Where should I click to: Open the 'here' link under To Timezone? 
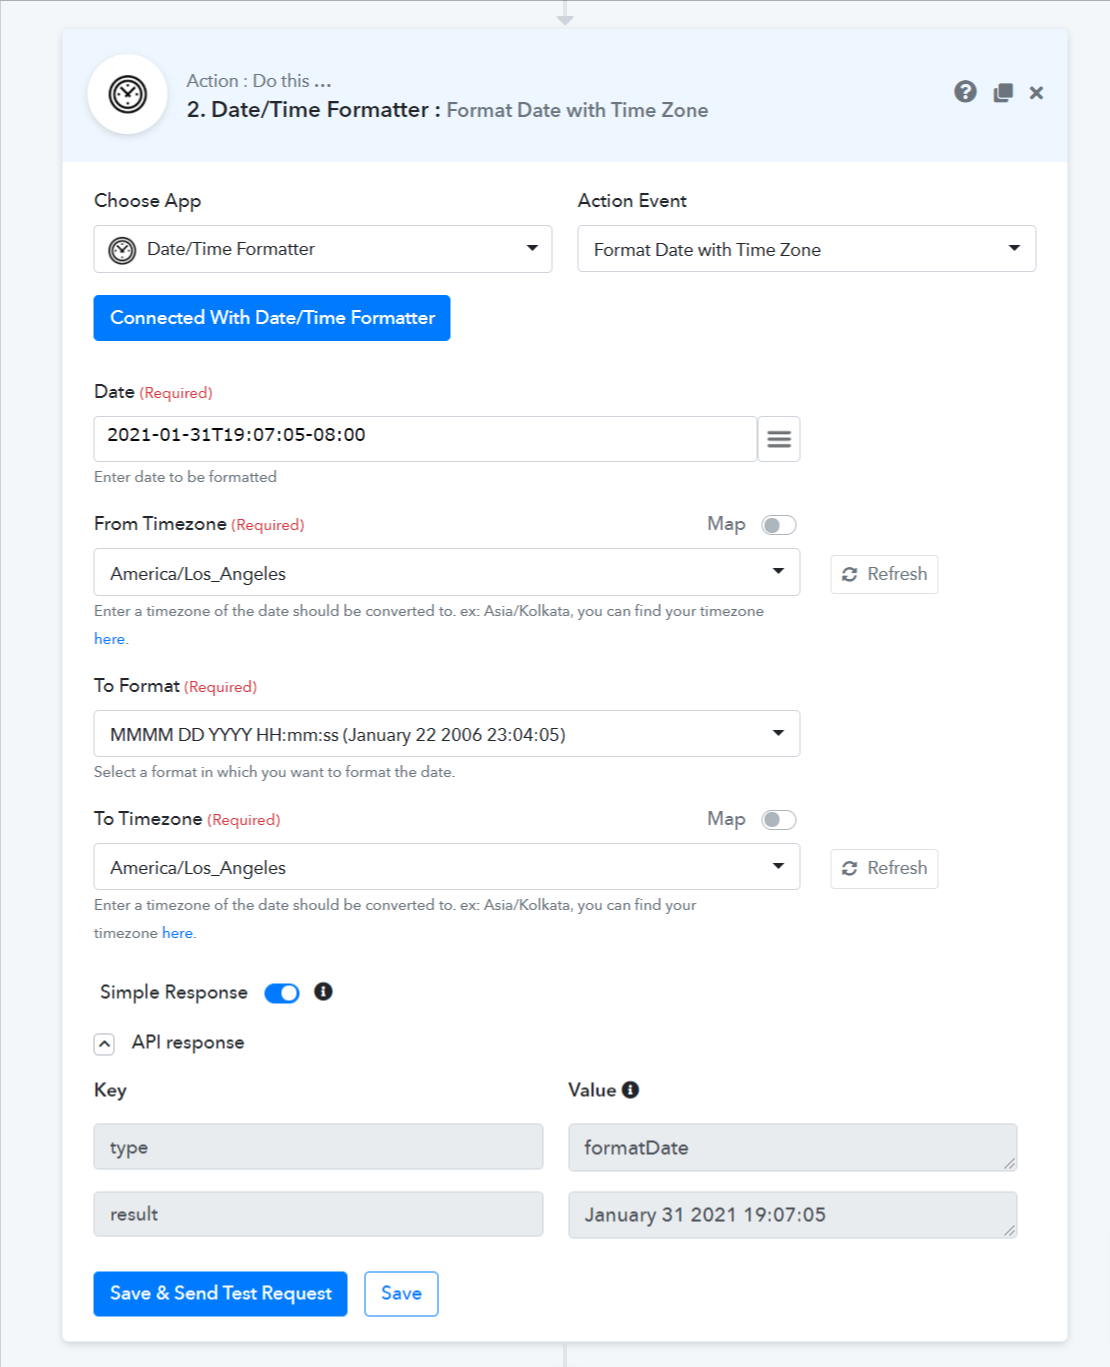click(x=178, y=933)
